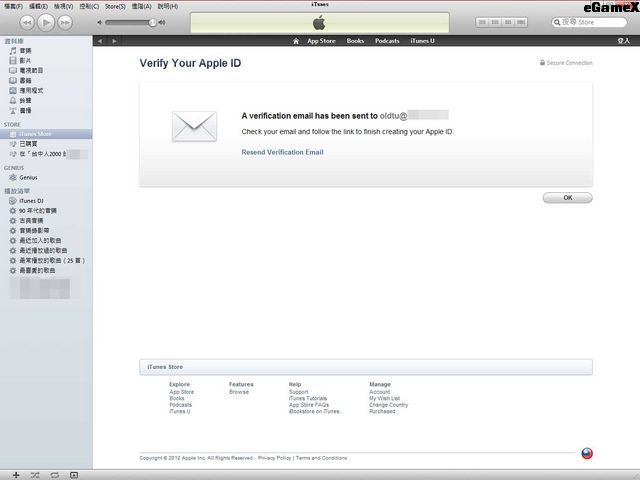Click the store forward arrow
The width and height of the screenshot is (640, 480).
coord(114,41)
